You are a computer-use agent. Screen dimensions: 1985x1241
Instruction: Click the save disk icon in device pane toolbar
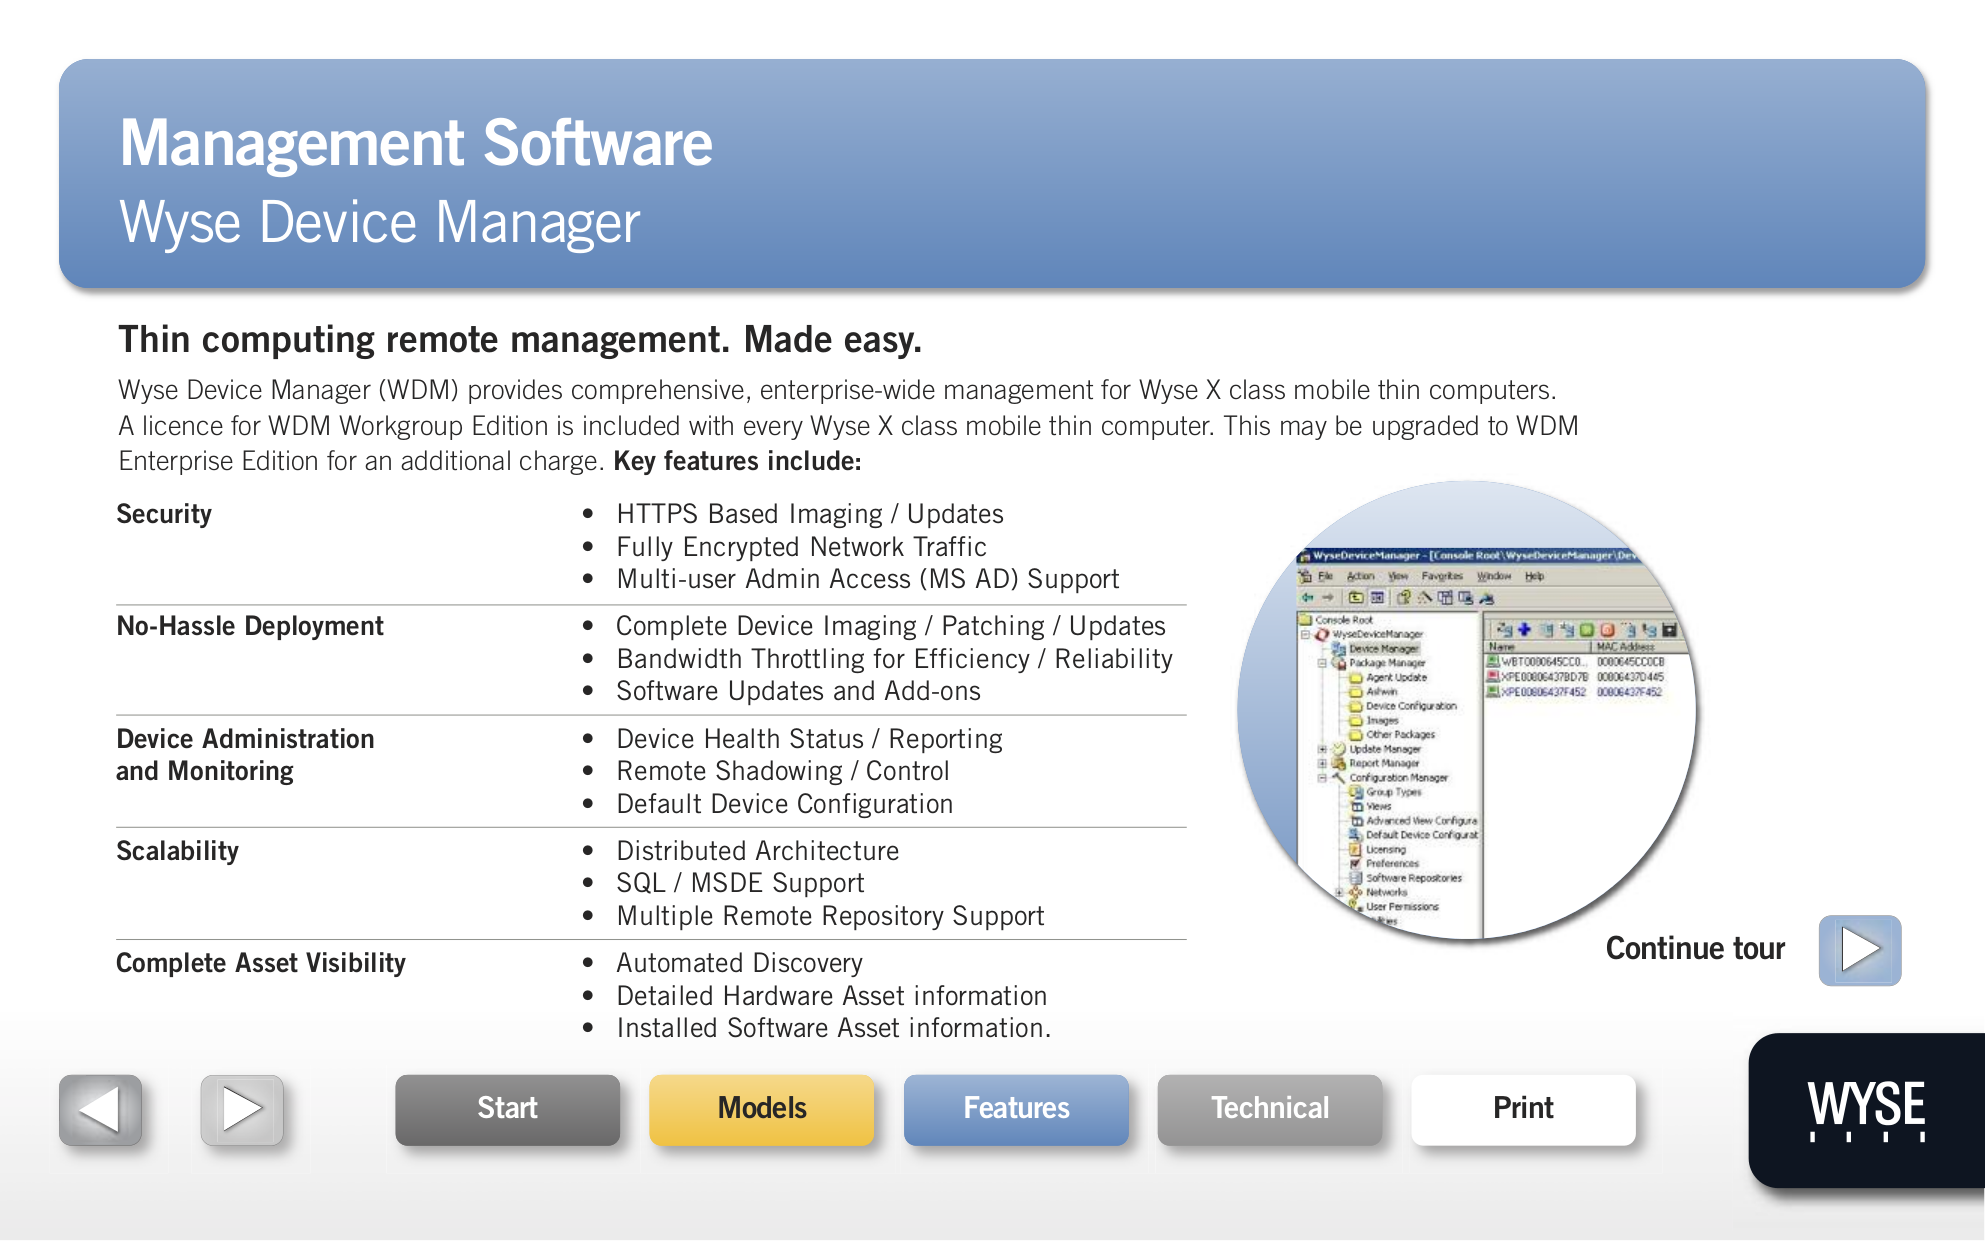tap(1667, 629)
